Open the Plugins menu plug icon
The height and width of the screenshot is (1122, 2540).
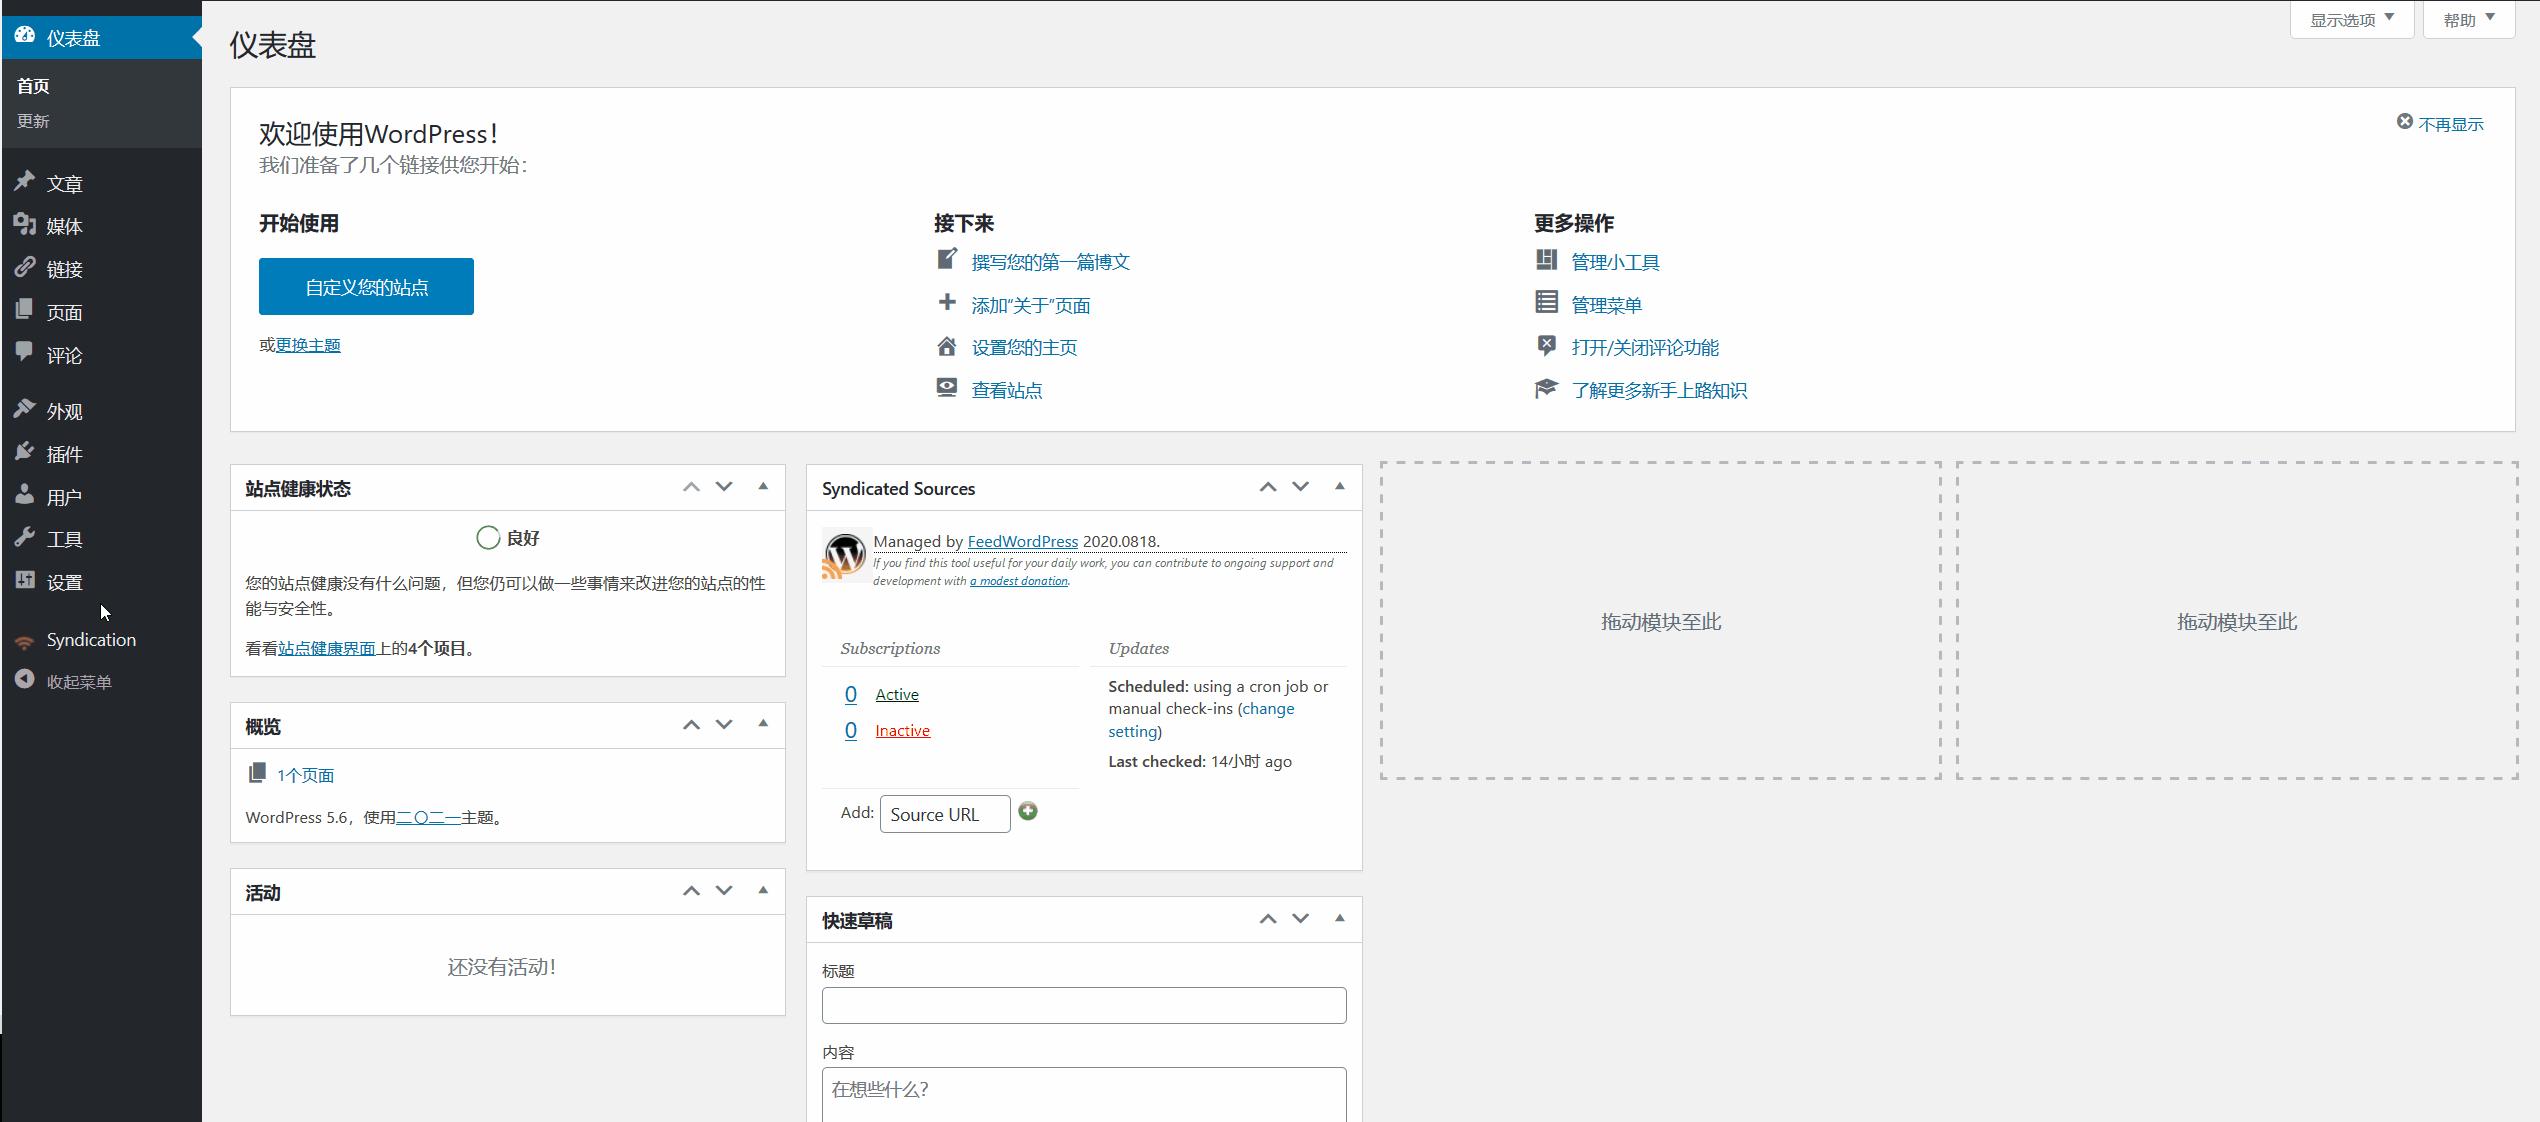click(25, 453)
